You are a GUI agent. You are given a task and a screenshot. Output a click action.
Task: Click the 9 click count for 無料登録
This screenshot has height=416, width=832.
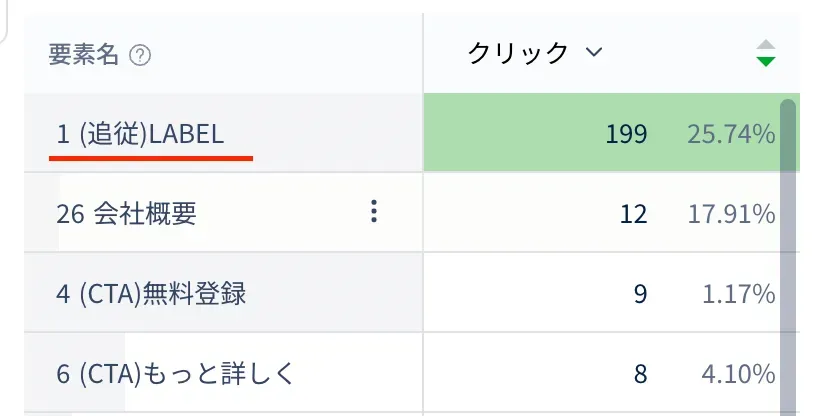tap(640, 294)
